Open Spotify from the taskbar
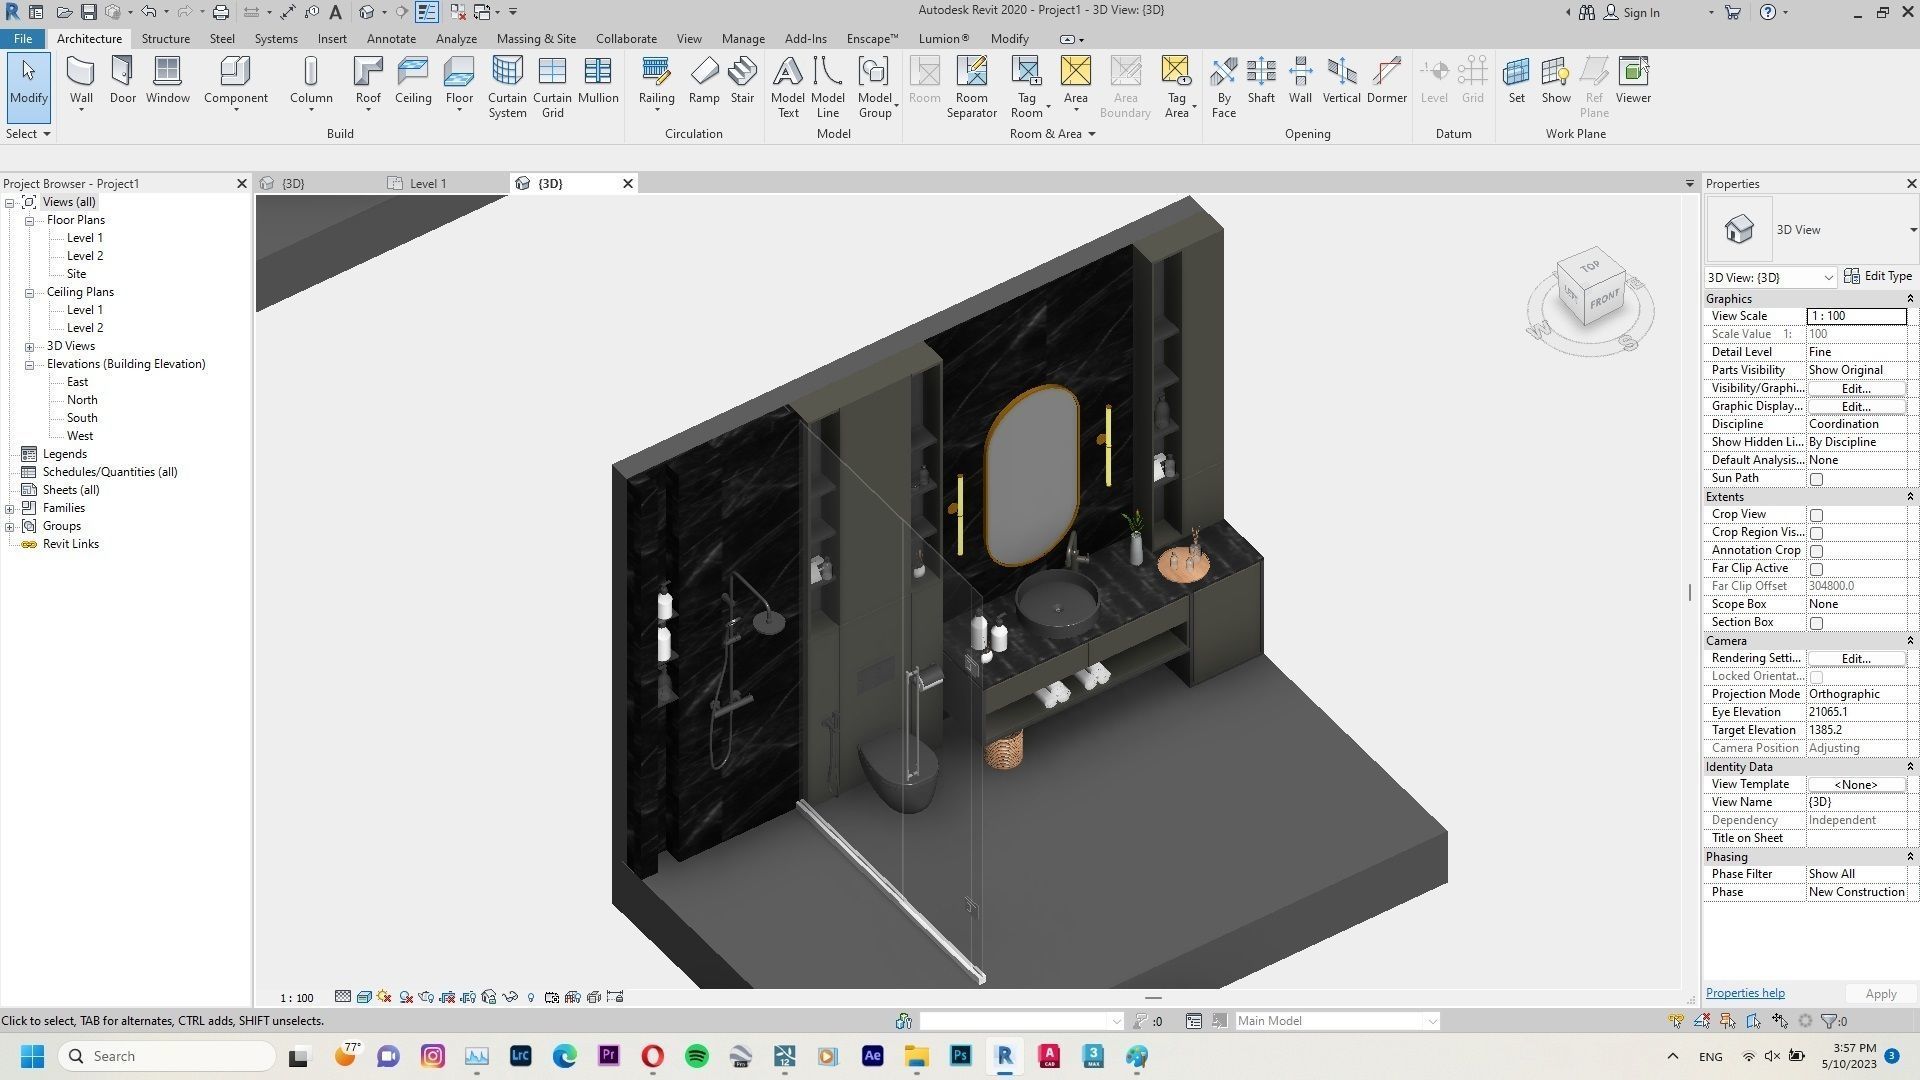 tap(697, 1056)
